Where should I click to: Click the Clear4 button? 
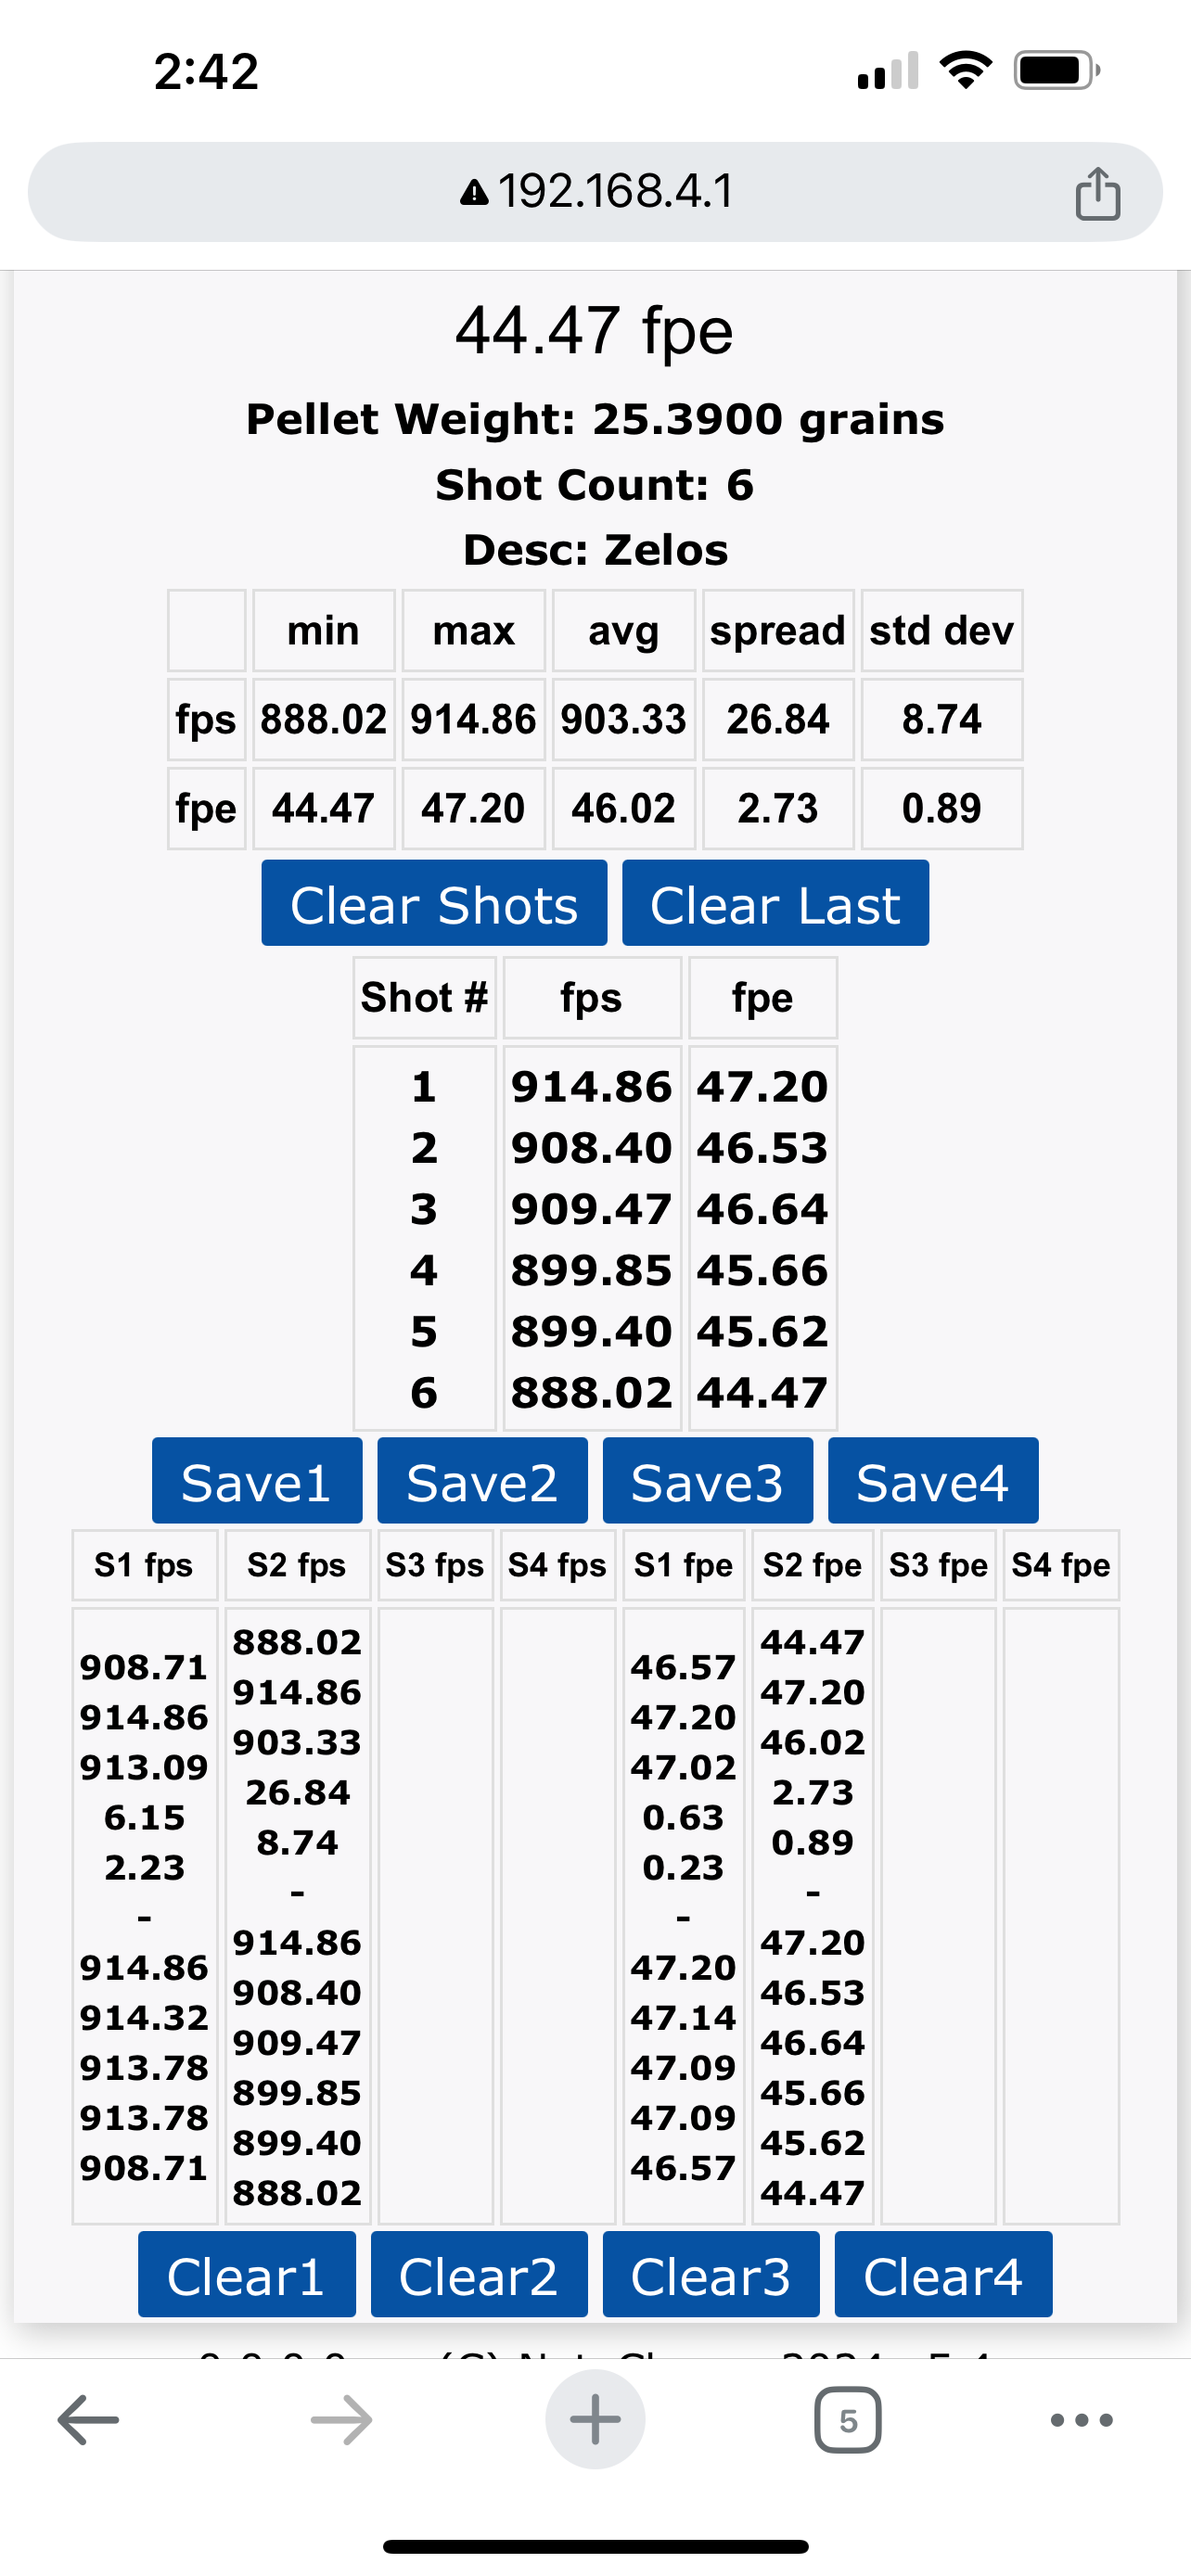click(x=943, y=2274)
